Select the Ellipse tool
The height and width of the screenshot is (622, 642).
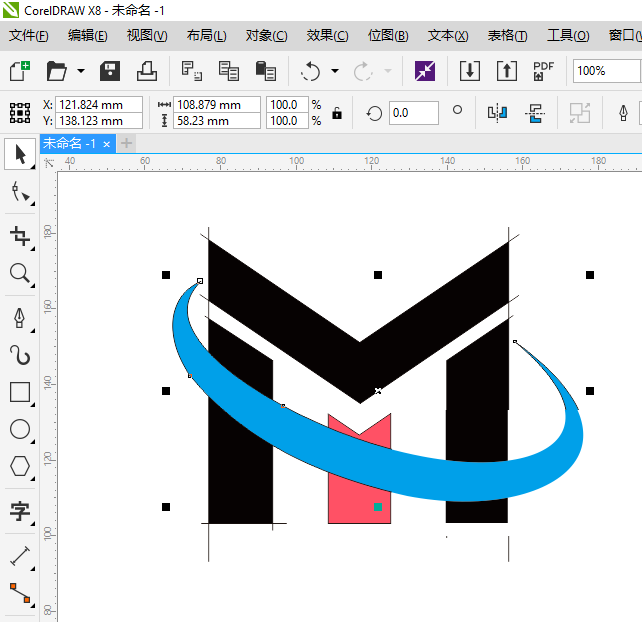click(19, 430)
